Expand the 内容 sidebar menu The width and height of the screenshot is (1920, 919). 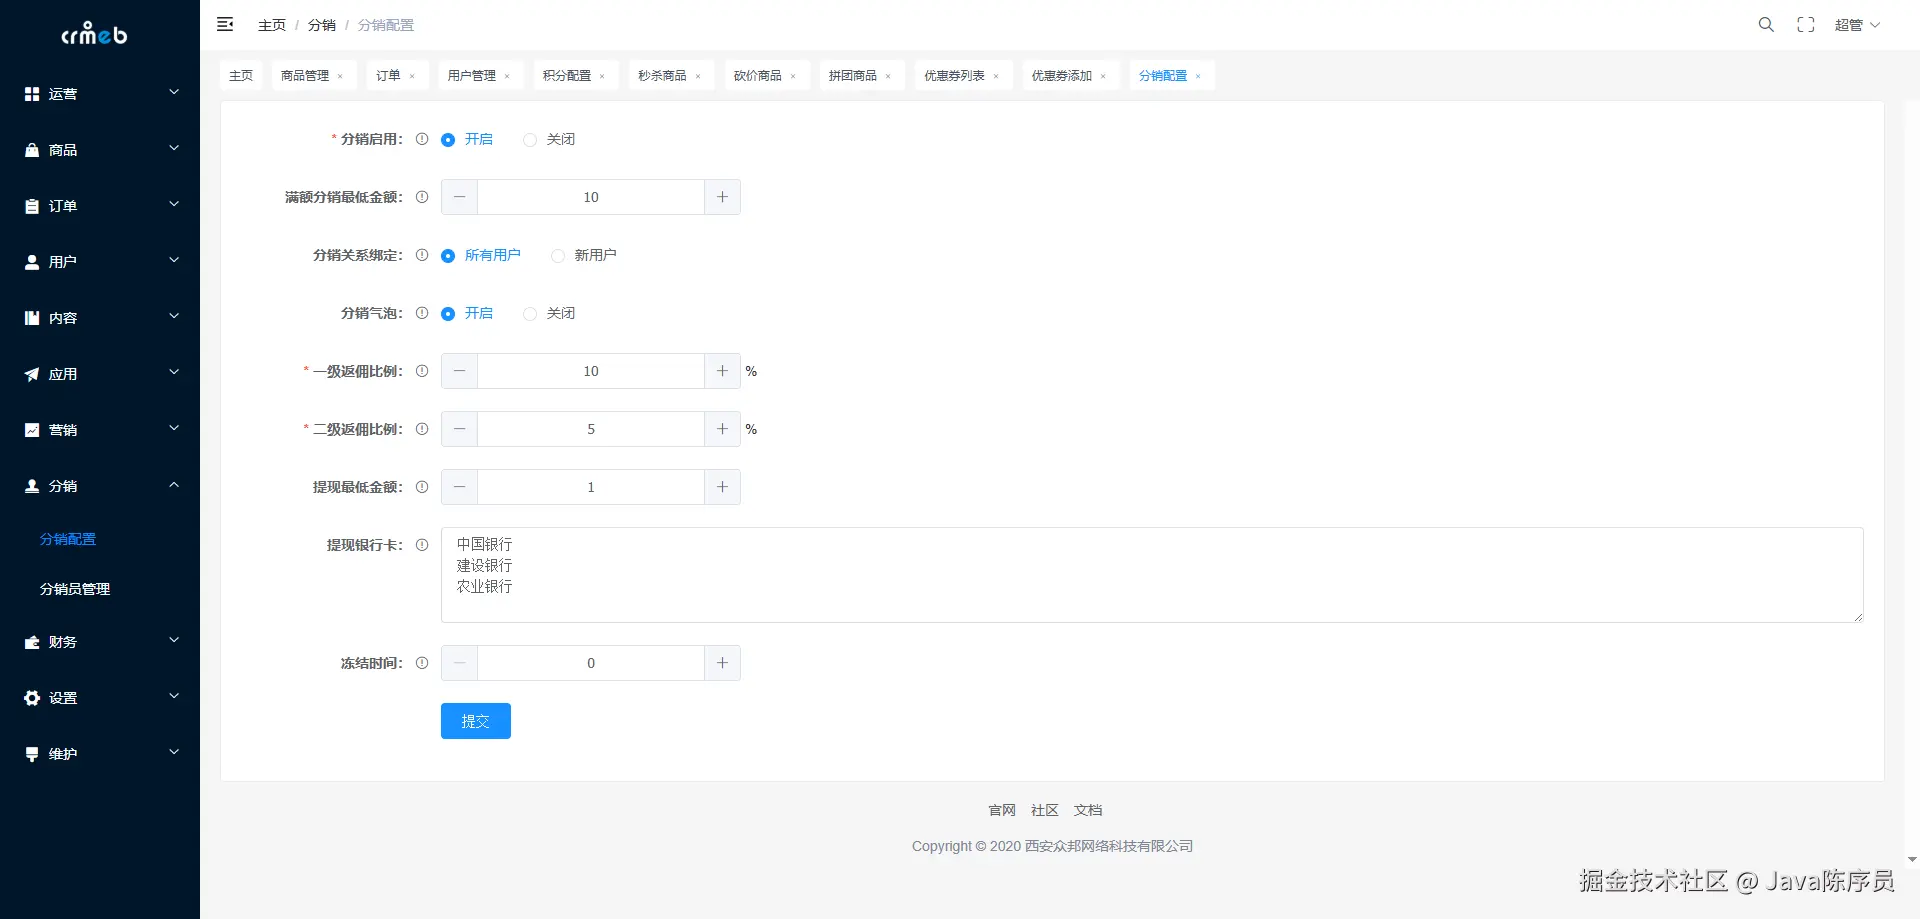point(100,317)
